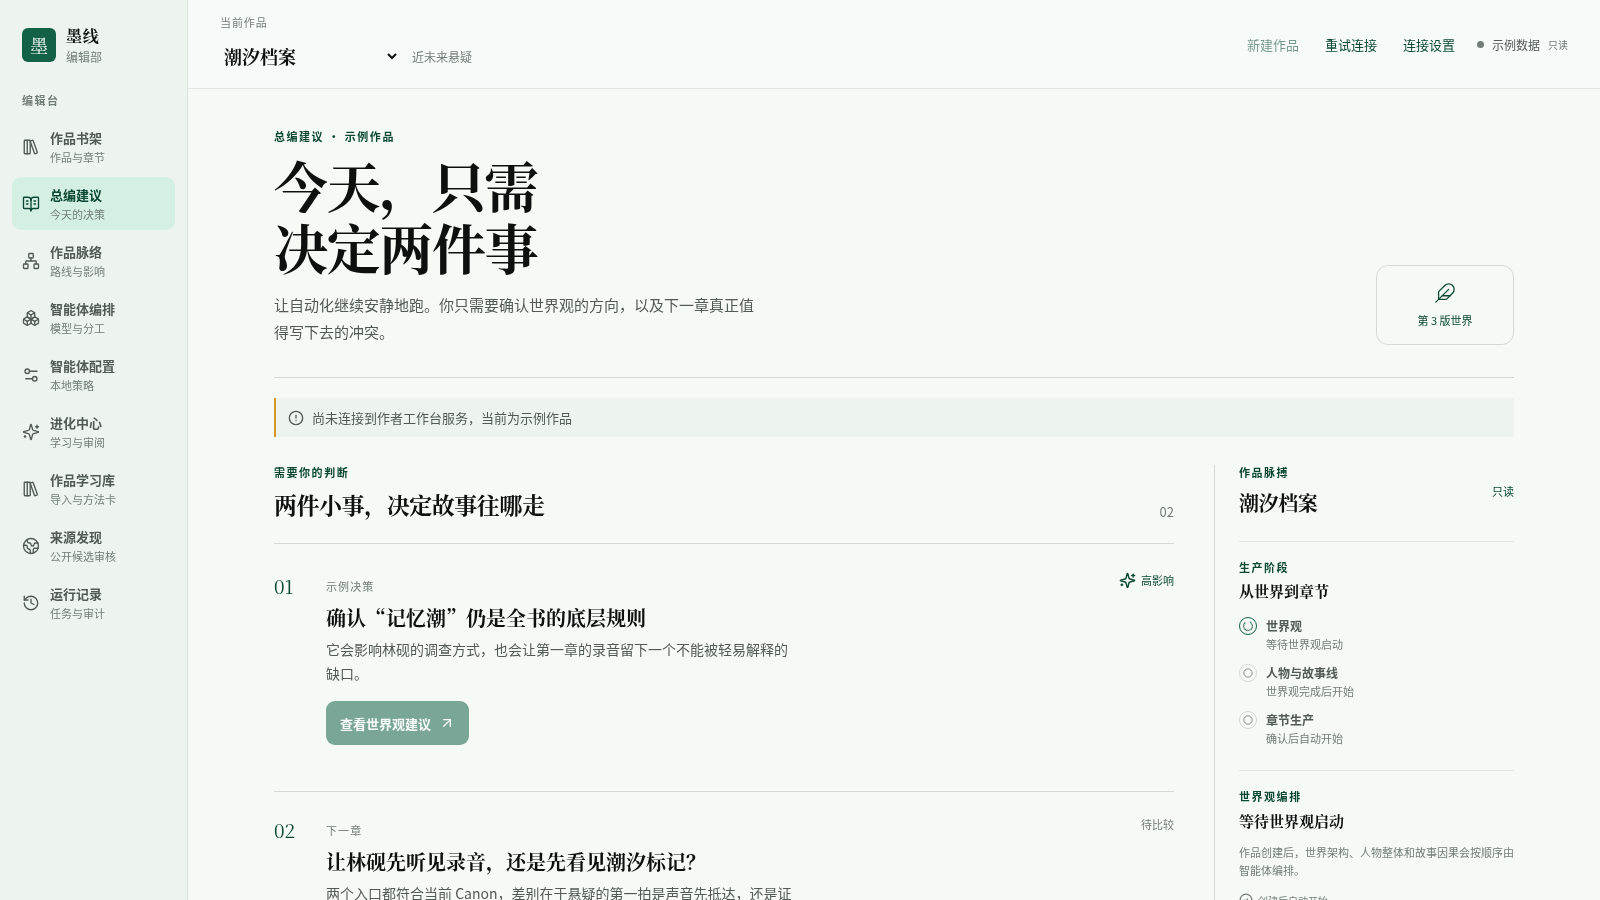Viewport: 1600px width, 900px height.
Task: Click the 世界观 stage status circle
Action: click(x=1248, y=626)
